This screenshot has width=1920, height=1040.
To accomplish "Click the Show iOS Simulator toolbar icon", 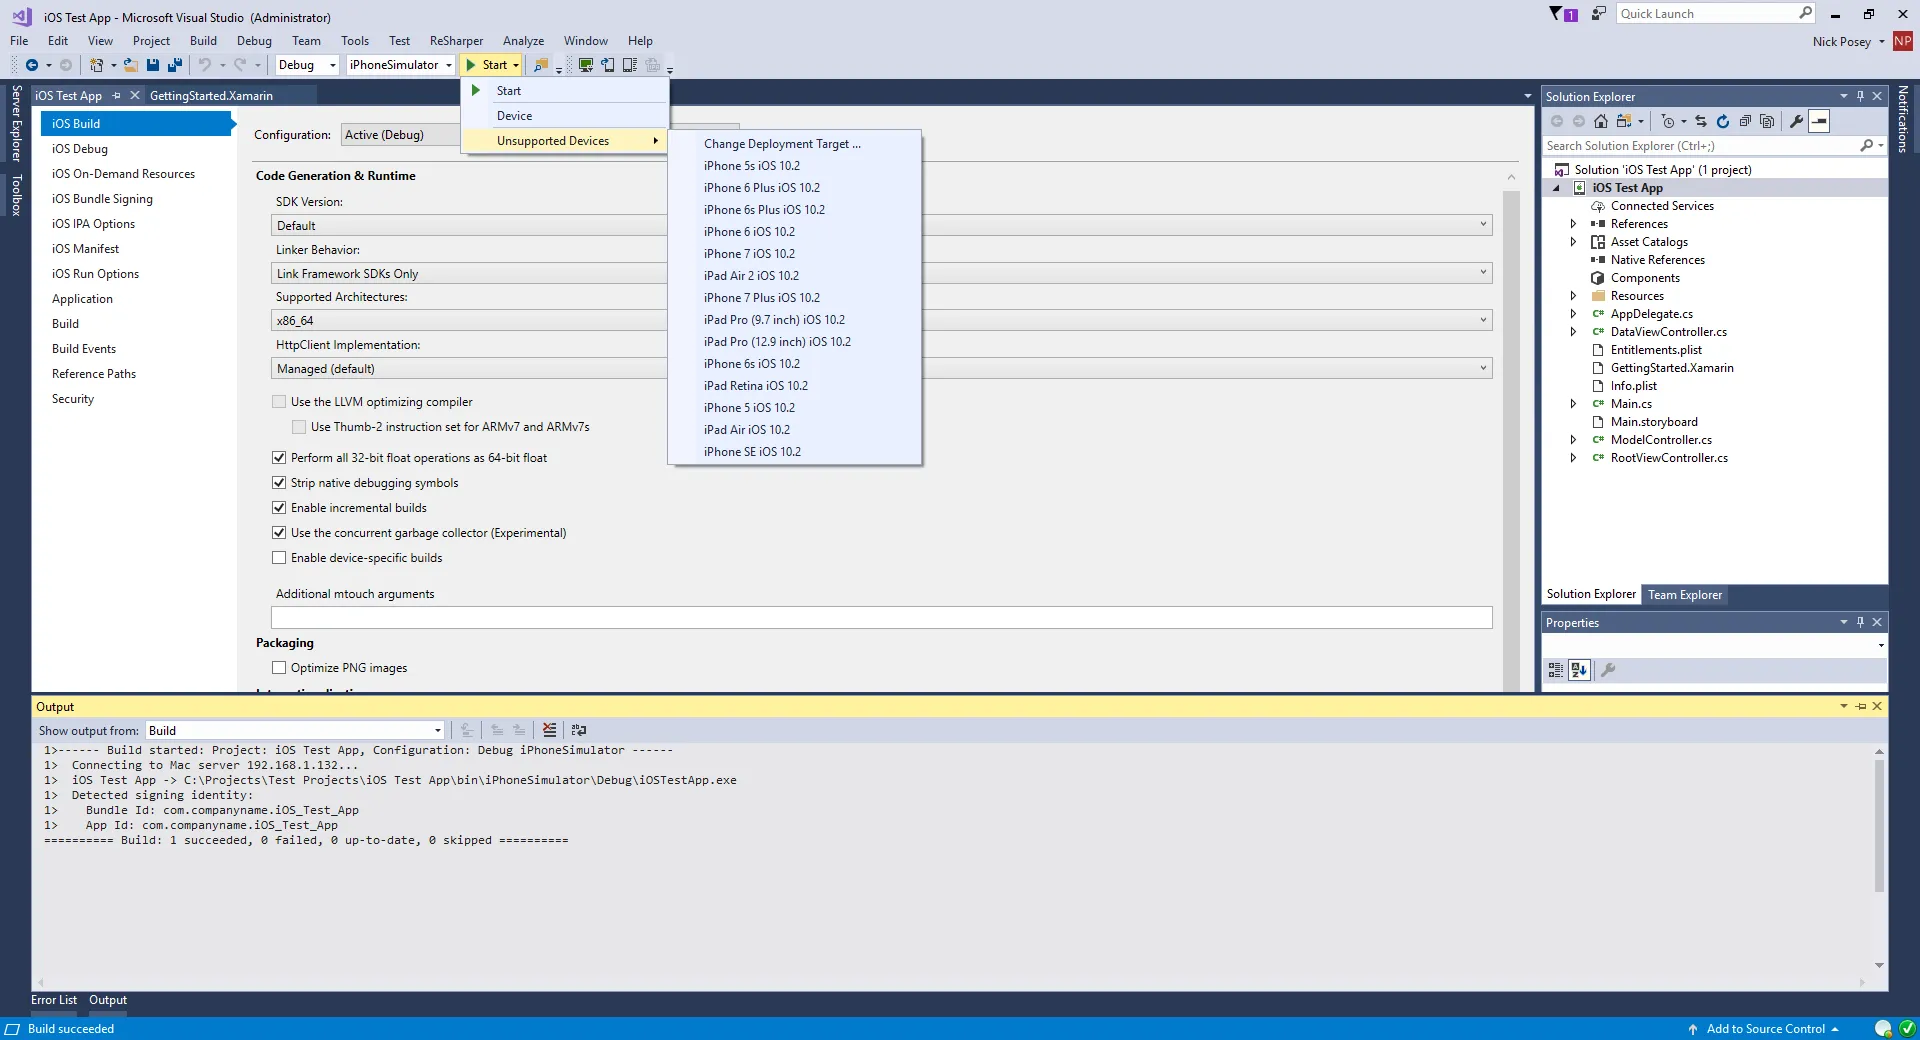I will [x=608, y=65].
